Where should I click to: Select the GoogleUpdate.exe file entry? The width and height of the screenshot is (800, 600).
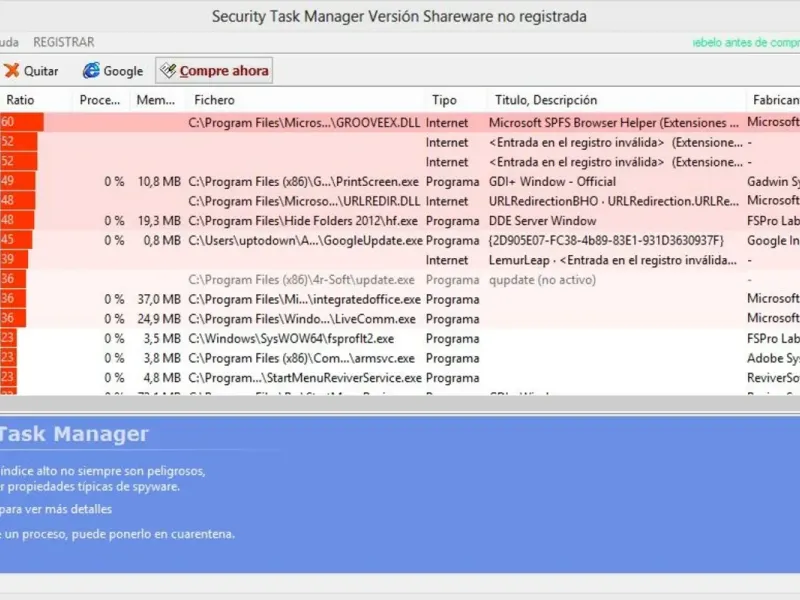(305, 240)
